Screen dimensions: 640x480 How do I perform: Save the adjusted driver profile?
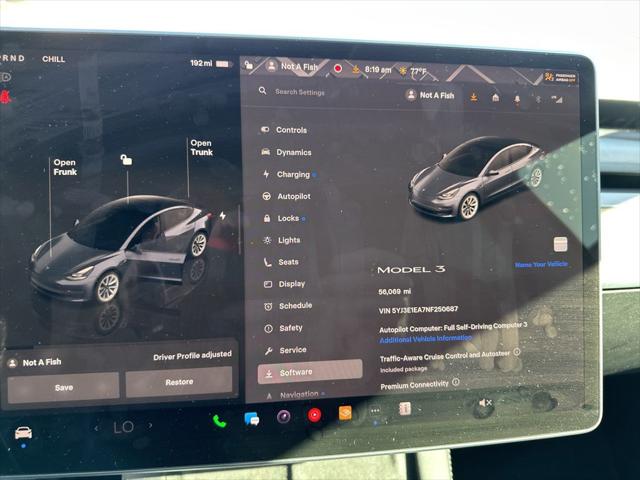coord(64,387)
